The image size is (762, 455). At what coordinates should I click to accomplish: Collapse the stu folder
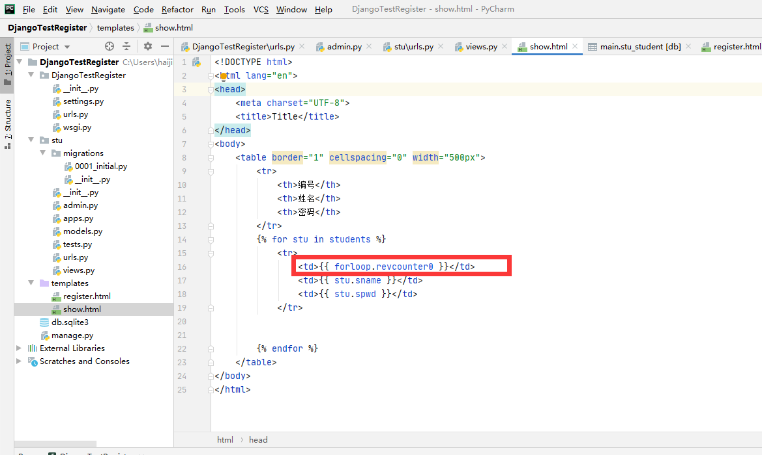tap(31, 140)
